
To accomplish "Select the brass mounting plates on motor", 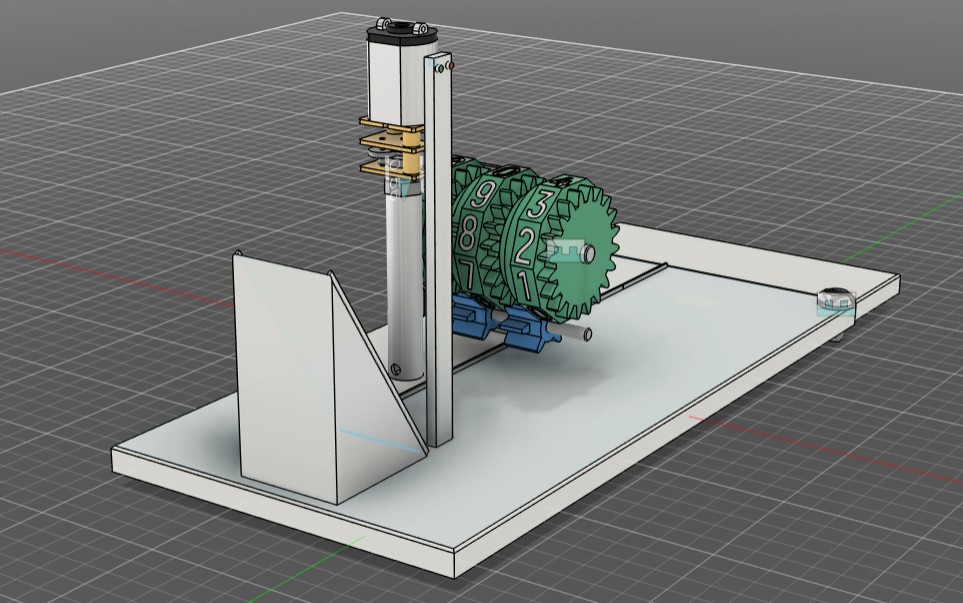I will (x=388, y=148).
